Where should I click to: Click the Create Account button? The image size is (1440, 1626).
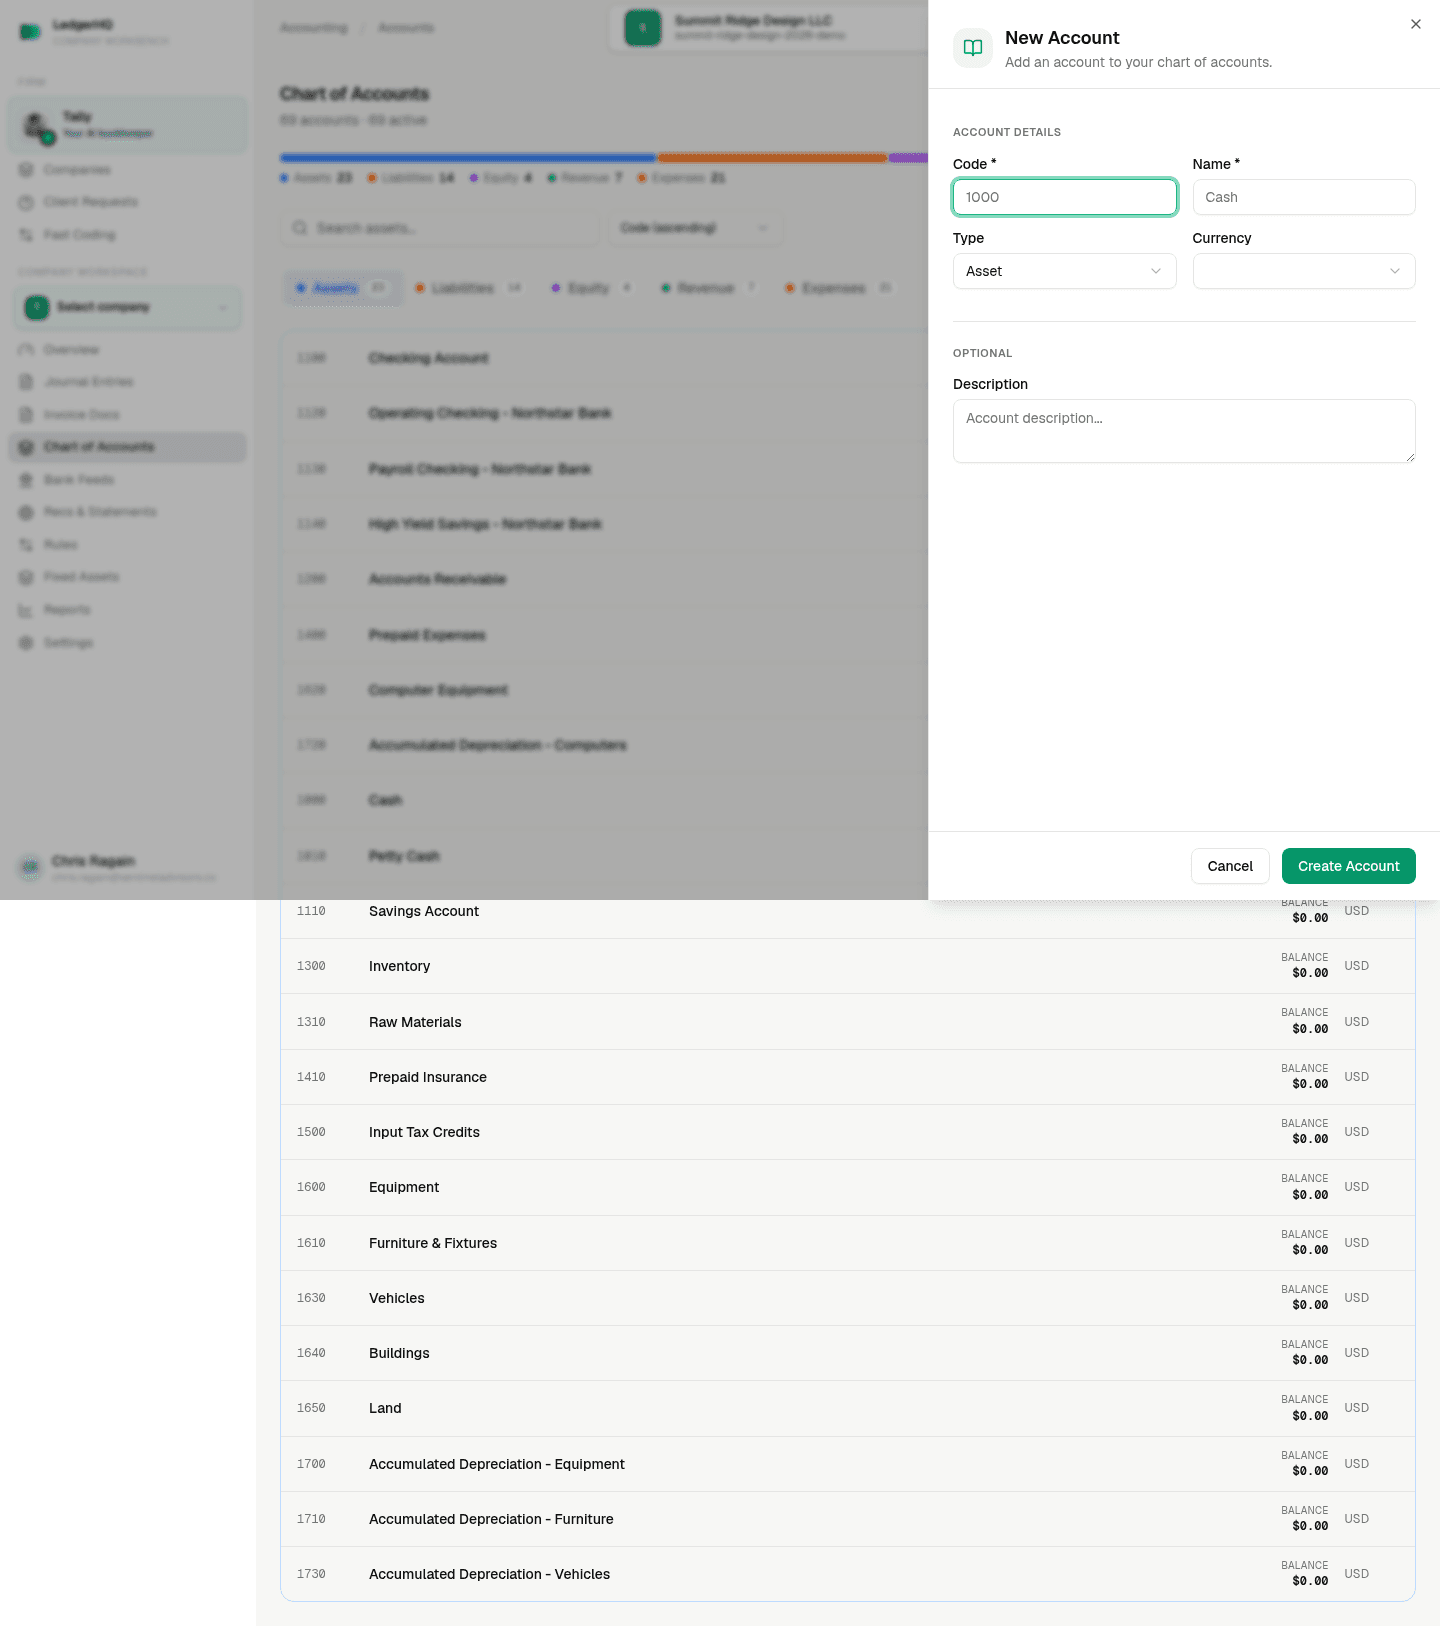(1348, 866)
